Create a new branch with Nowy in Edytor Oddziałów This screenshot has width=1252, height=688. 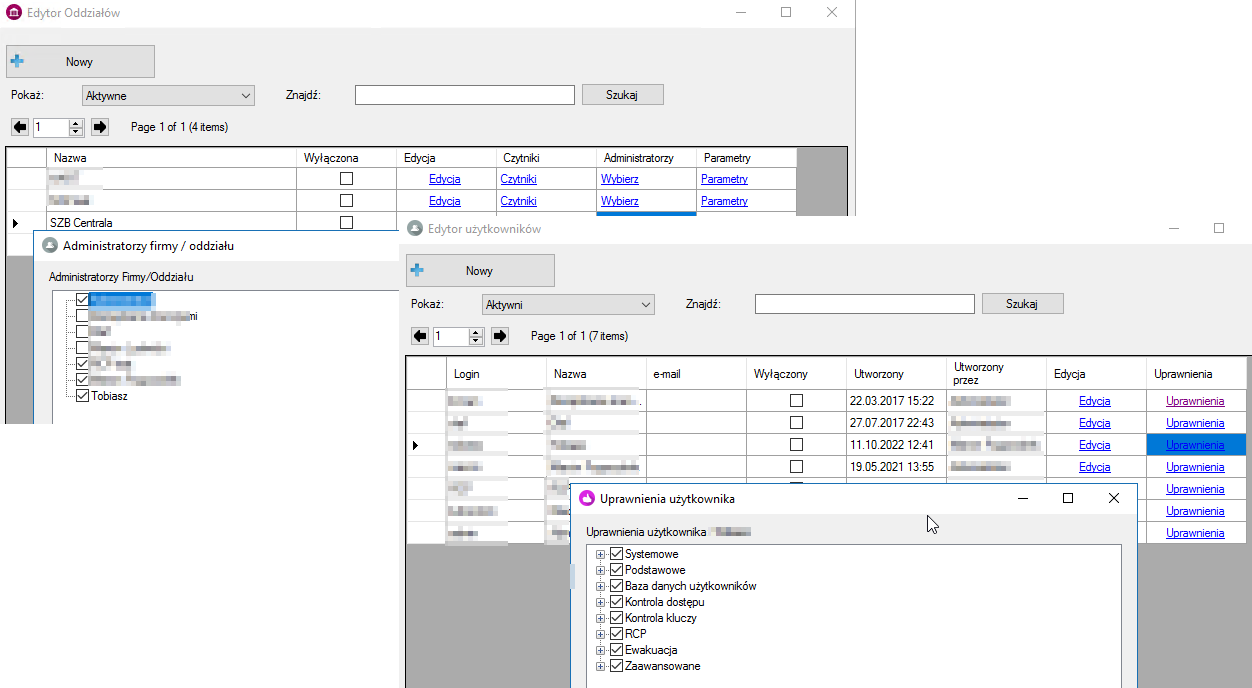click(80, 61)
